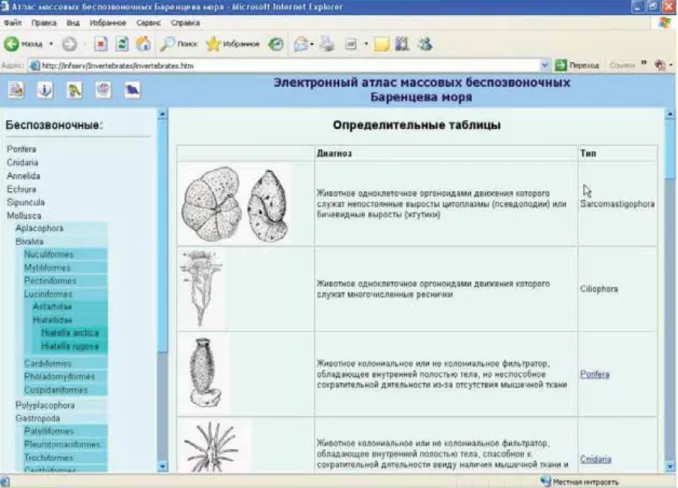Image resolution: width=678 pixels, height=488 pixels.
Task: Collapse the Mollusca tree node
Action: 24,216
